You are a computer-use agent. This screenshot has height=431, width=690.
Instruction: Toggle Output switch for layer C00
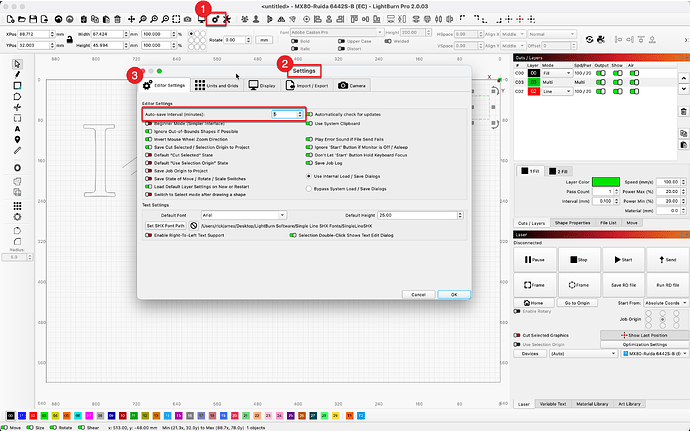(601, 73)
